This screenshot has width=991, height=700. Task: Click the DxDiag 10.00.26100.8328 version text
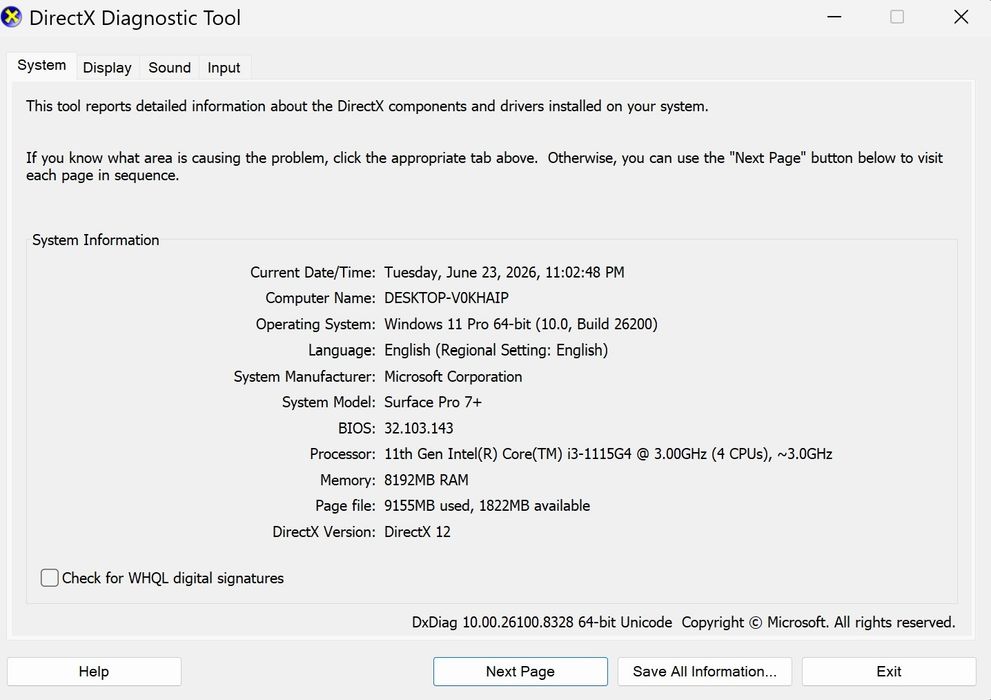point(542,622)
